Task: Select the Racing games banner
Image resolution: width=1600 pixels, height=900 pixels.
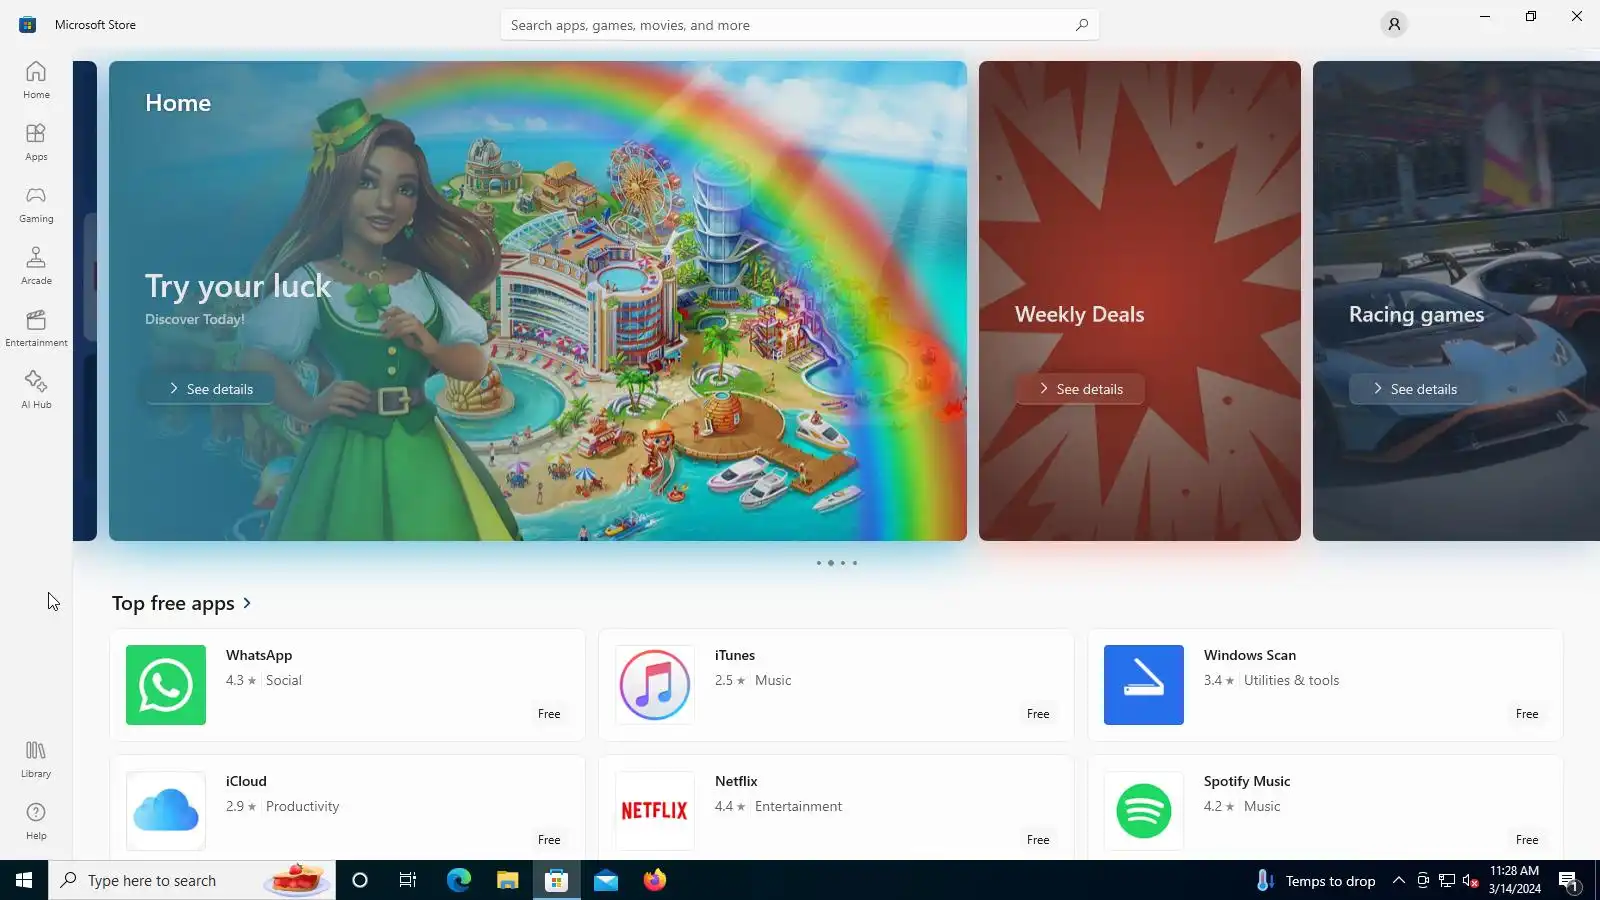Action: point(1456,301)
